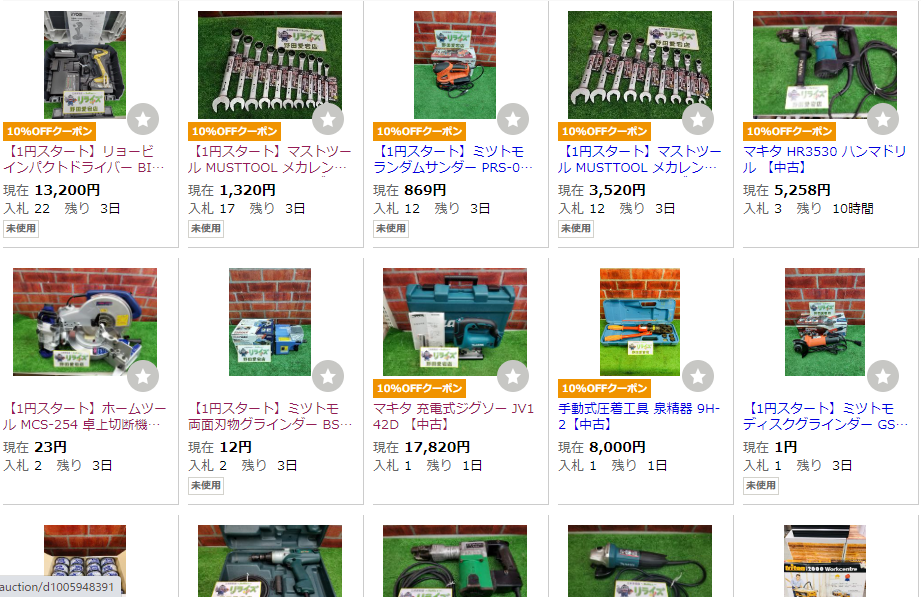This screenshot has width=921, height=597.
Task: Toggle watchlist star on random sander PRS item
Action: point(513,119)
